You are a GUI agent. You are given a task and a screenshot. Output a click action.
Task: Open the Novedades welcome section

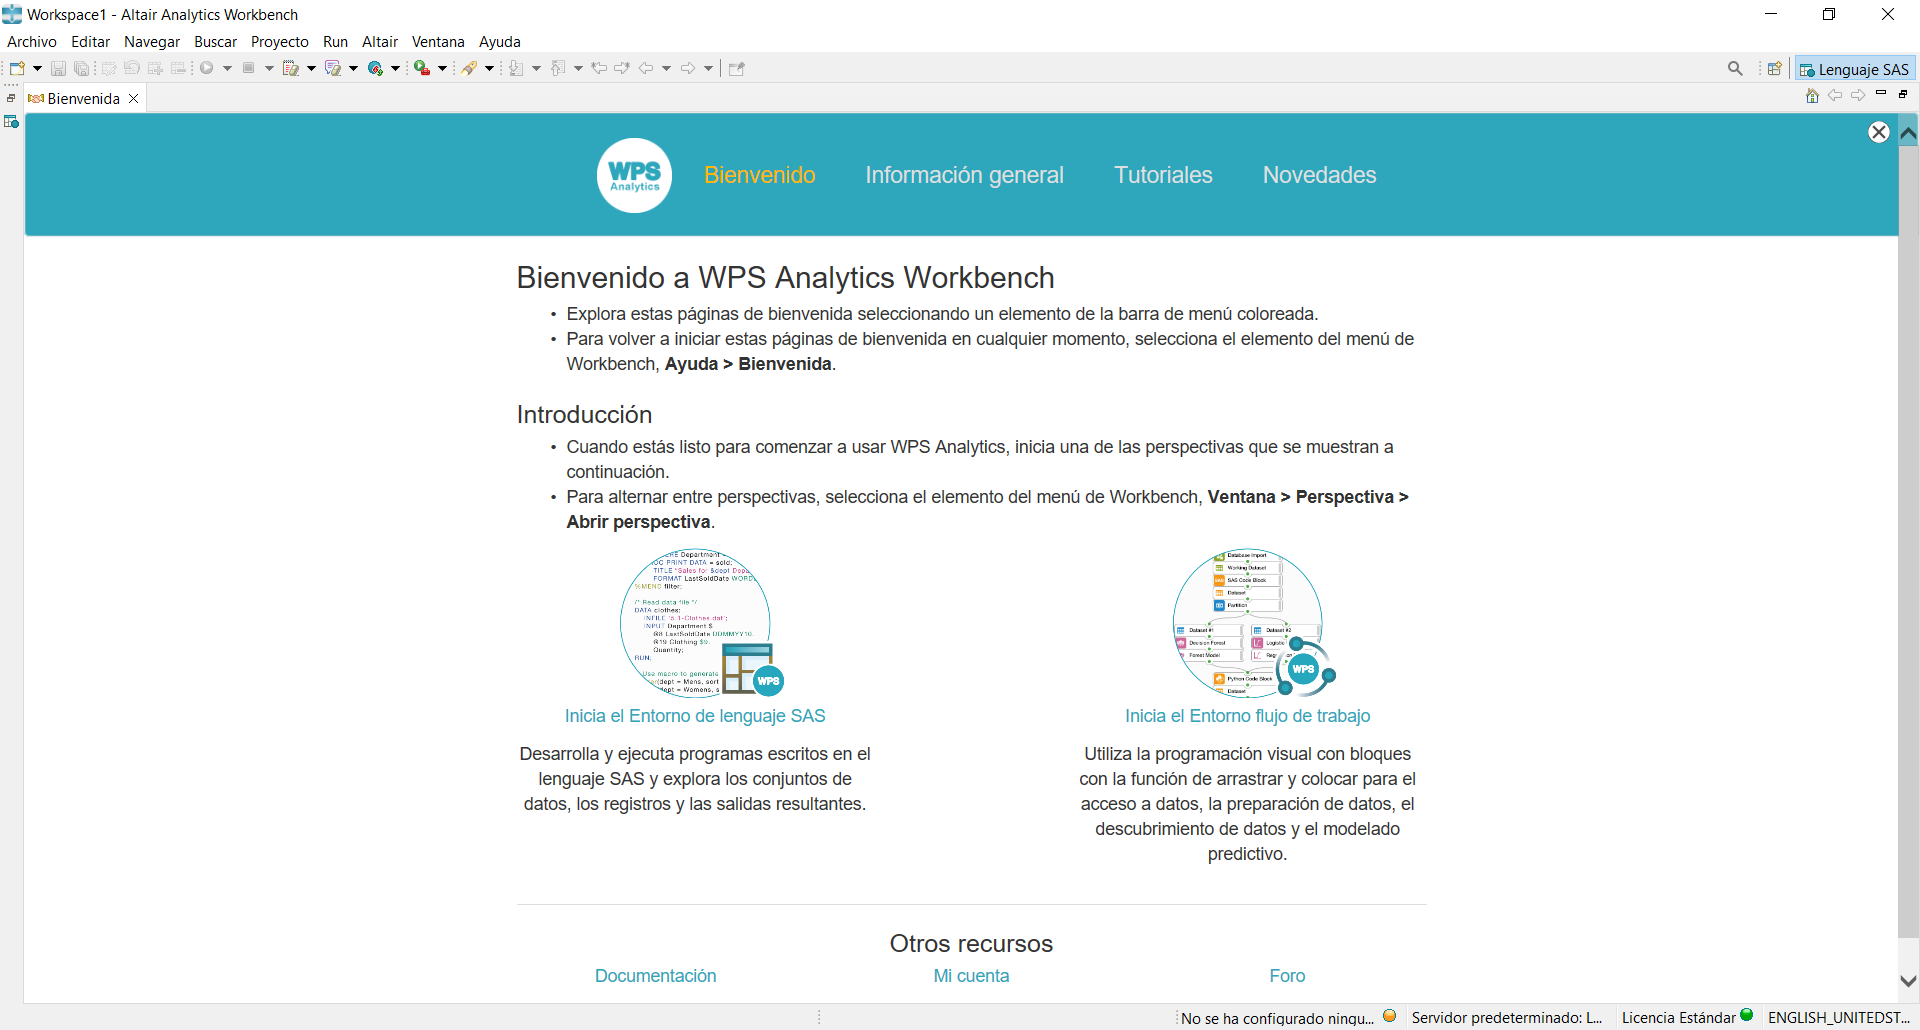point(1320,175)
